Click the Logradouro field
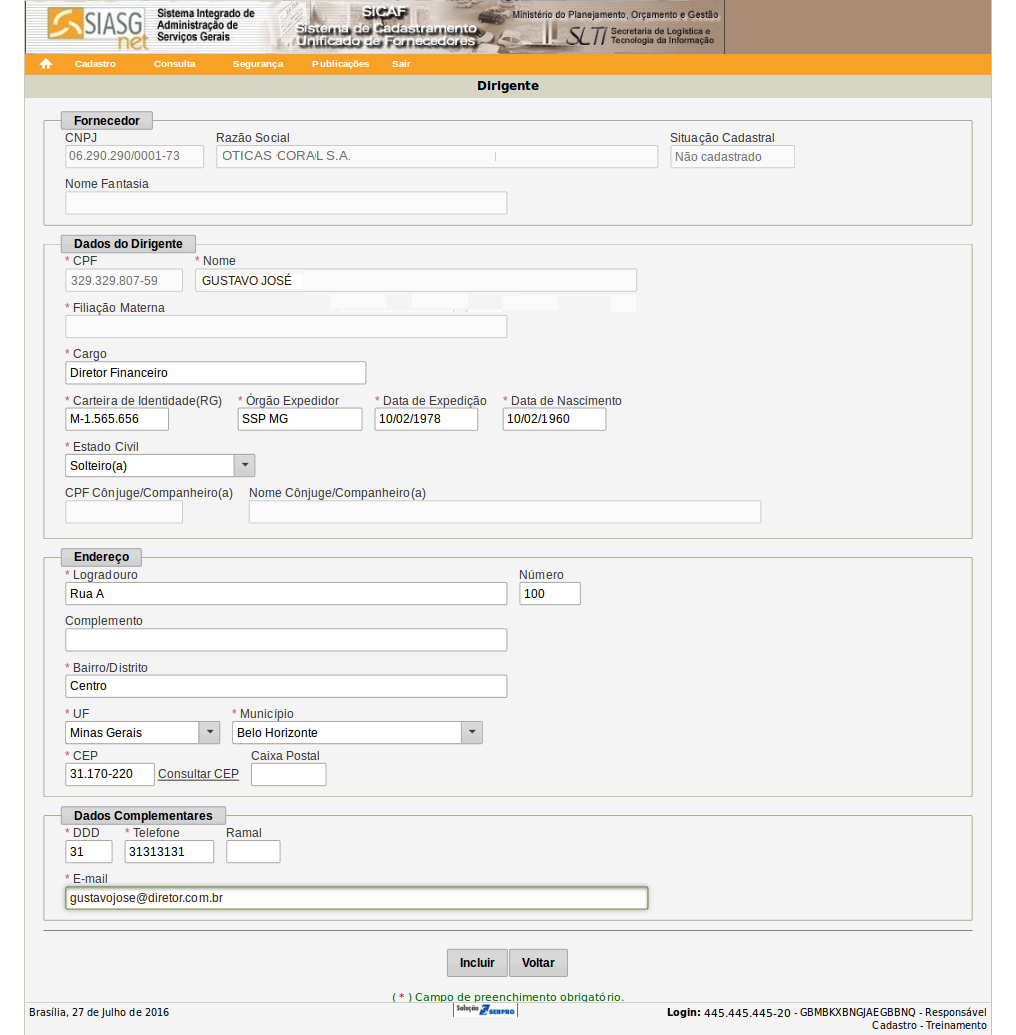The image size is (1016, 1035). coord(286,593)
